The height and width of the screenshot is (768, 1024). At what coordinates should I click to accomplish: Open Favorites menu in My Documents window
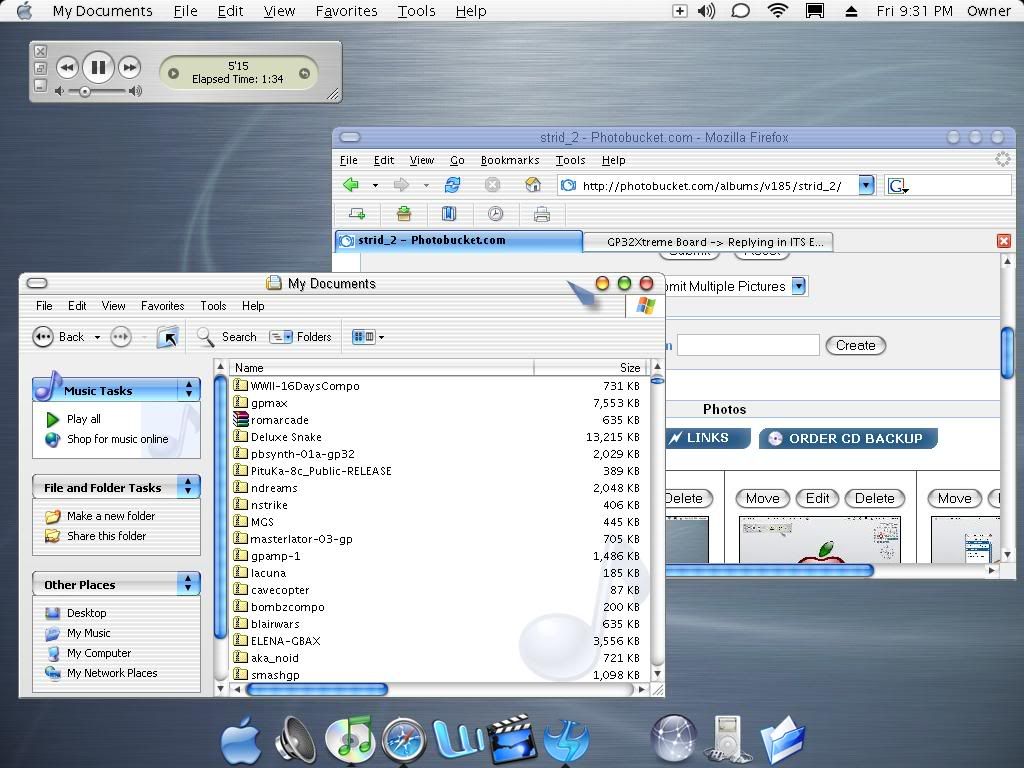click(x=163, y=306)
